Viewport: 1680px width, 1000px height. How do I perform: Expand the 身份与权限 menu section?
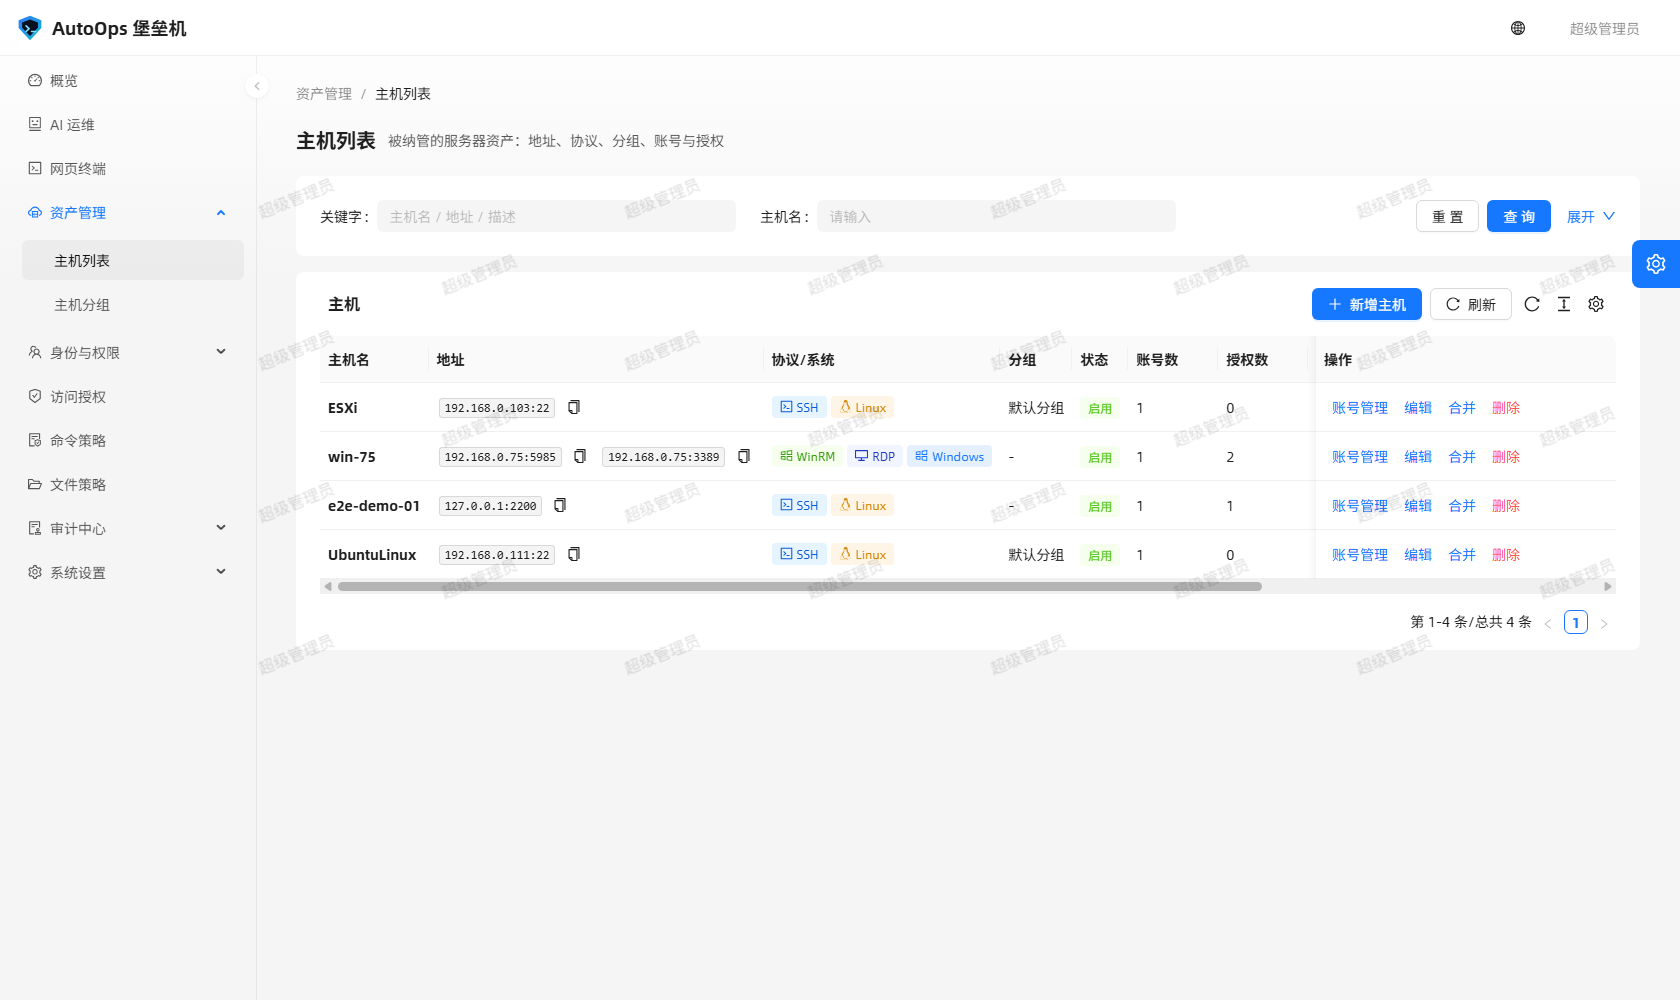point(221,352)
